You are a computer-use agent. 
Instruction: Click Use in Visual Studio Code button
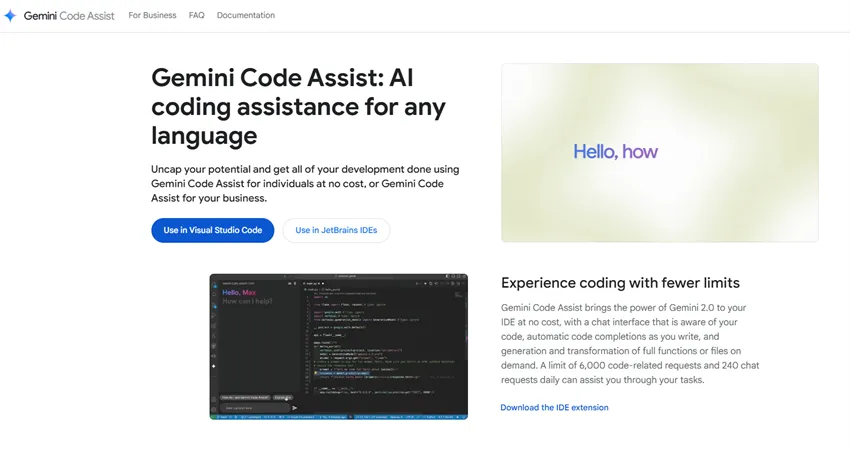pyautogui.click(x=212, y=230)
